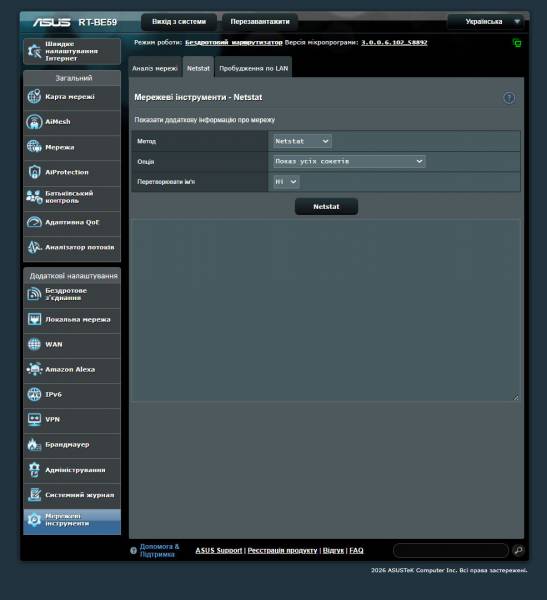Open the VPN icon in the sidebar
The height and width of the screenshot is (600, 547).
(34, 419)
